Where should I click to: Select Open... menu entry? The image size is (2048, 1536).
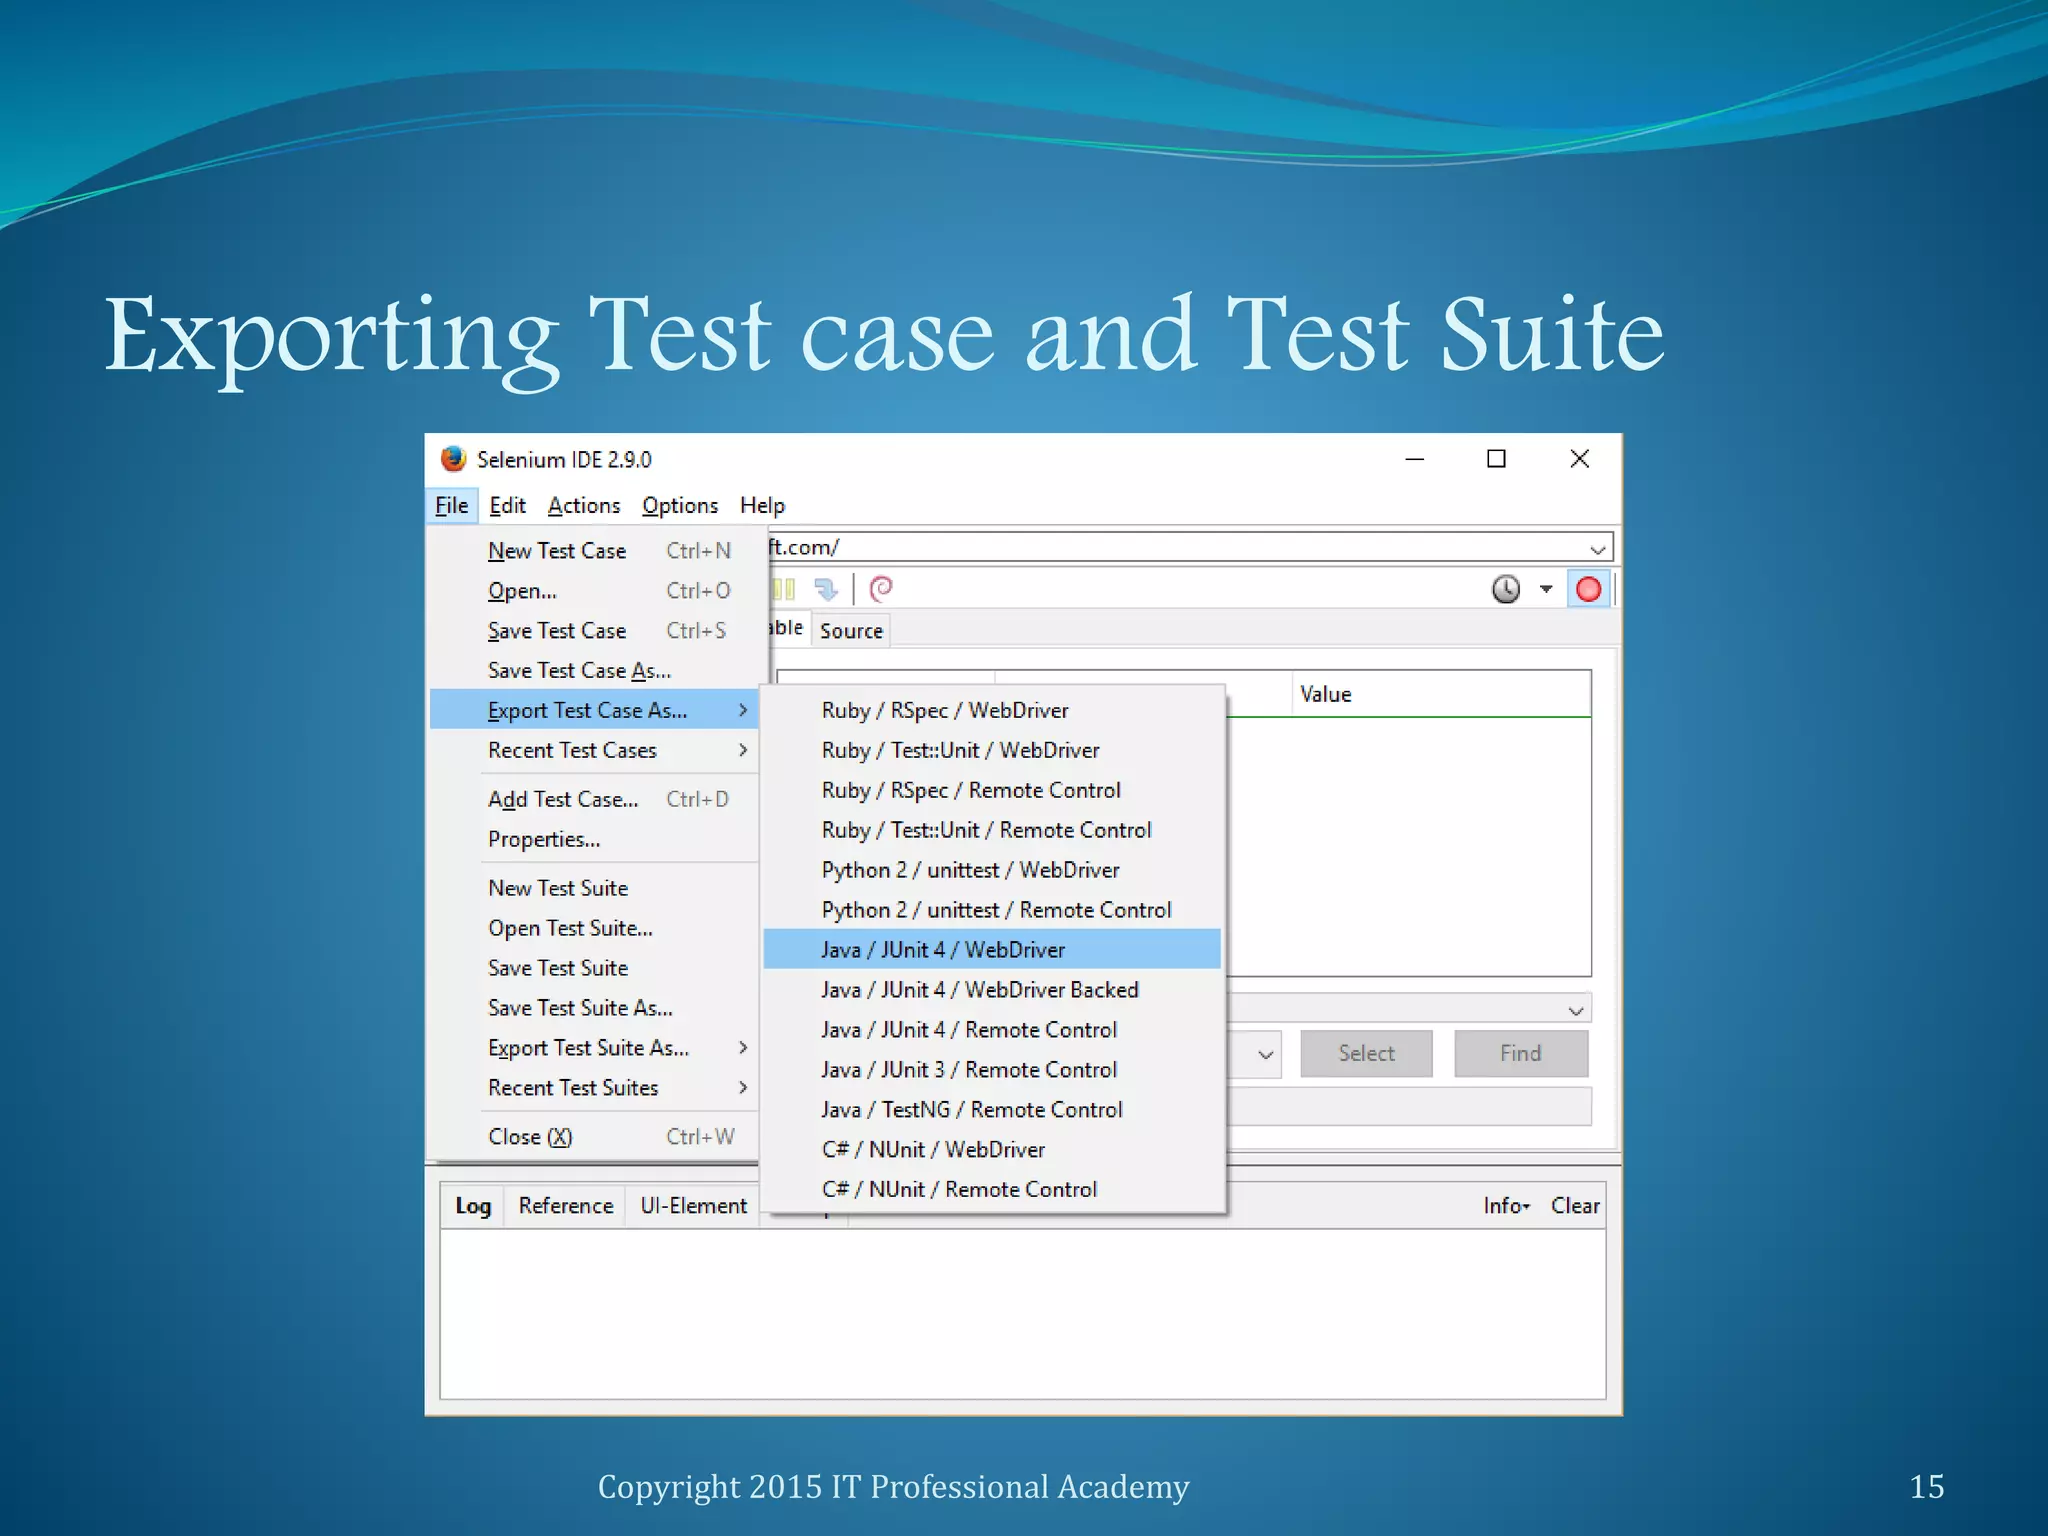pos(596,591)
